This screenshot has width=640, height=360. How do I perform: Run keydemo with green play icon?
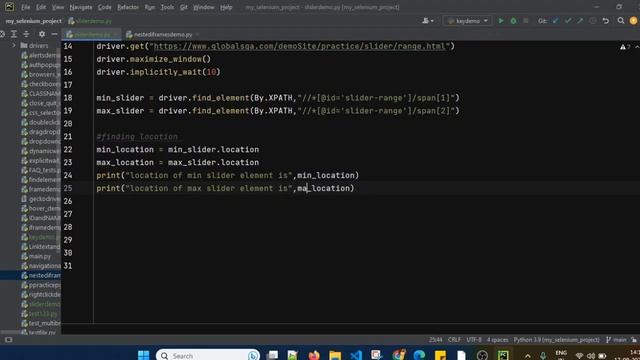501,21
